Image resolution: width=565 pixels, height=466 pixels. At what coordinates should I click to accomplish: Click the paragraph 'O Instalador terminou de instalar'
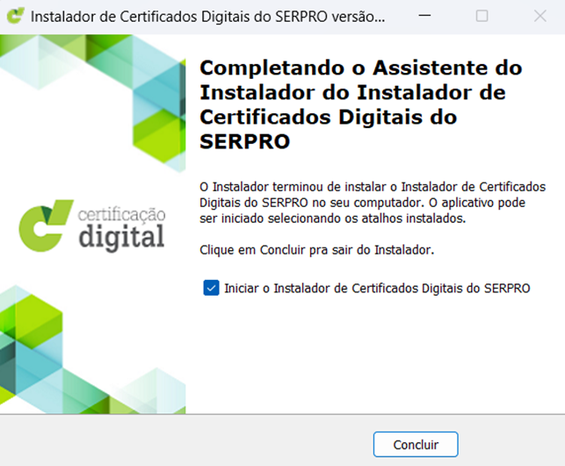click(373, 203)
